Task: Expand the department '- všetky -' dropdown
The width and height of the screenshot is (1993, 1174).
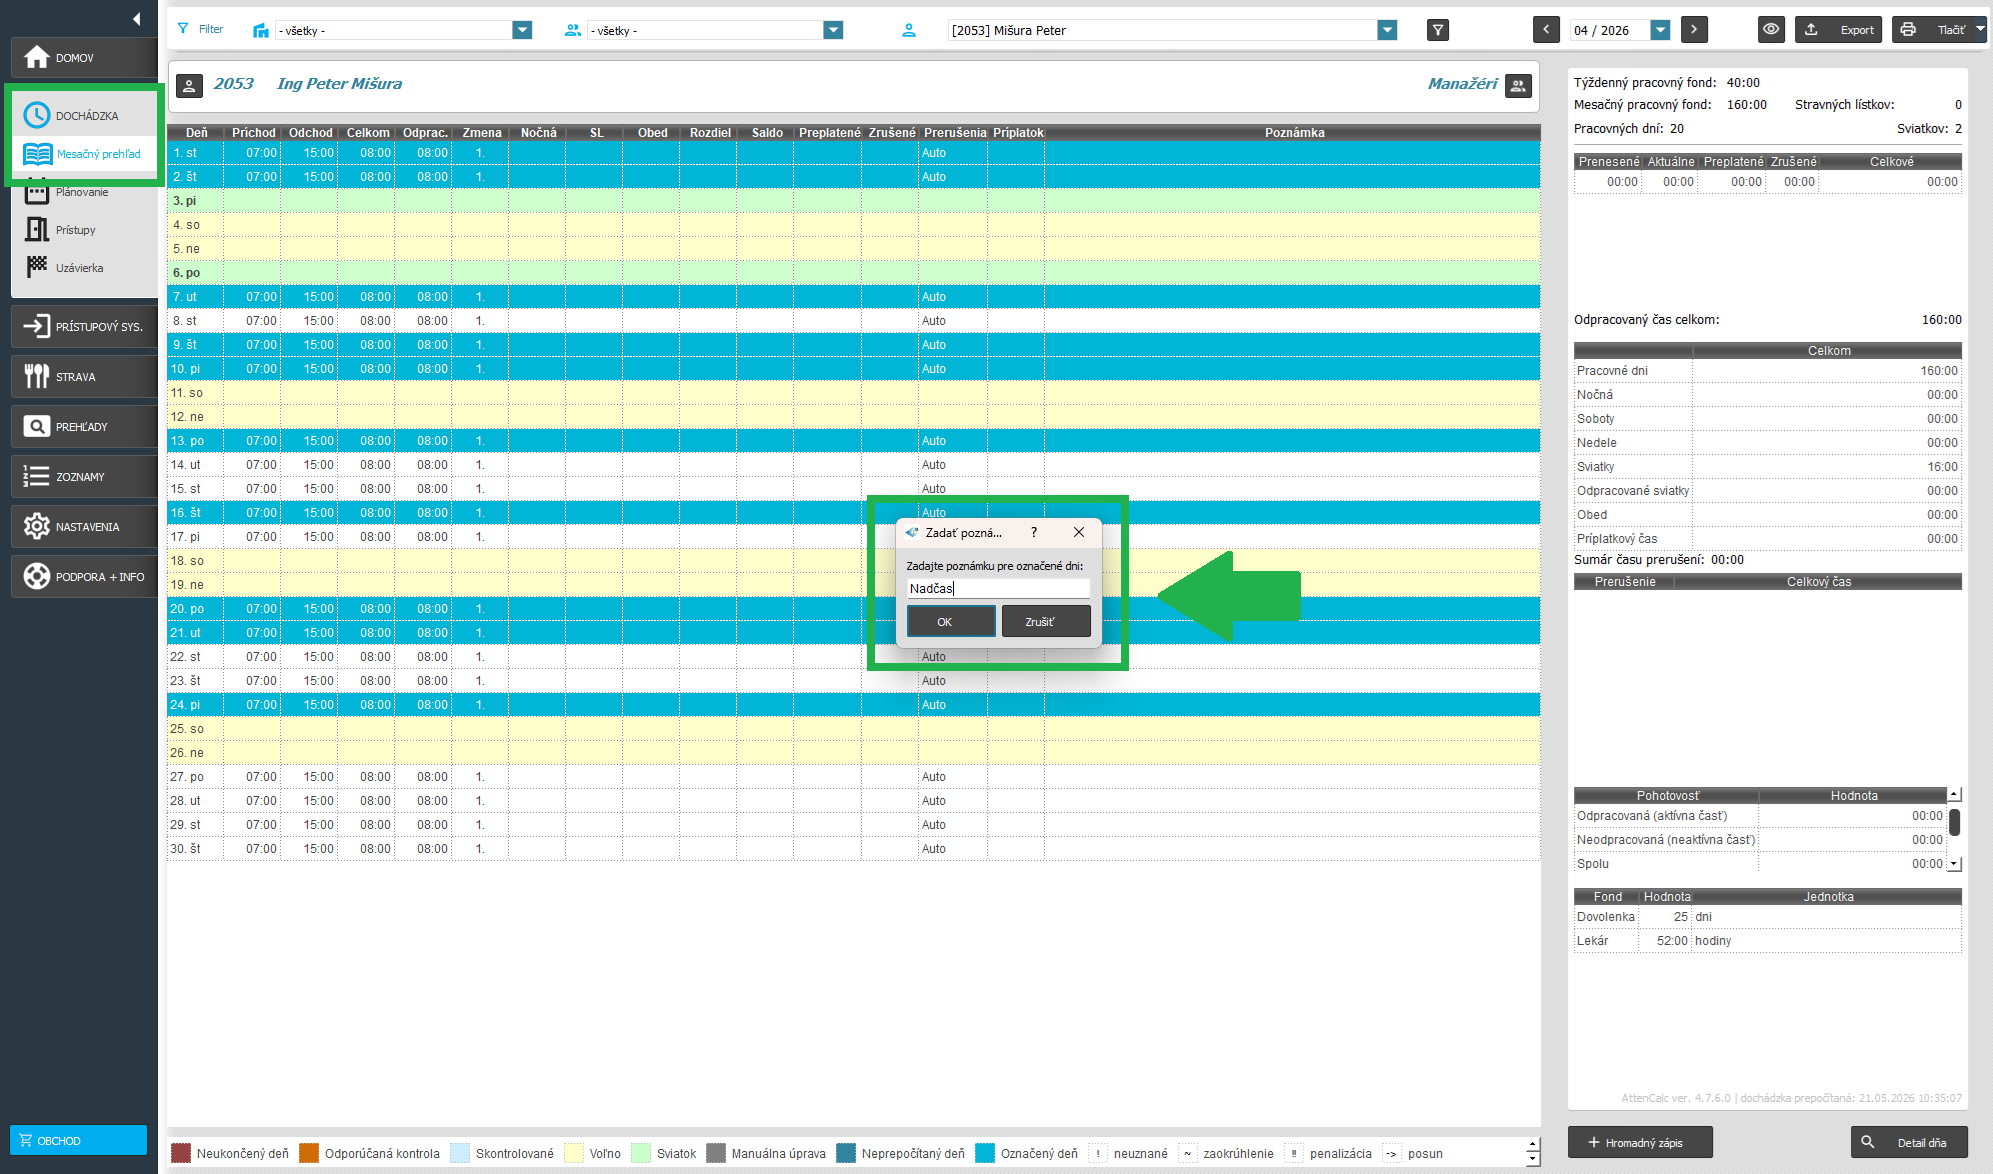Action: [x=522, y=30]
